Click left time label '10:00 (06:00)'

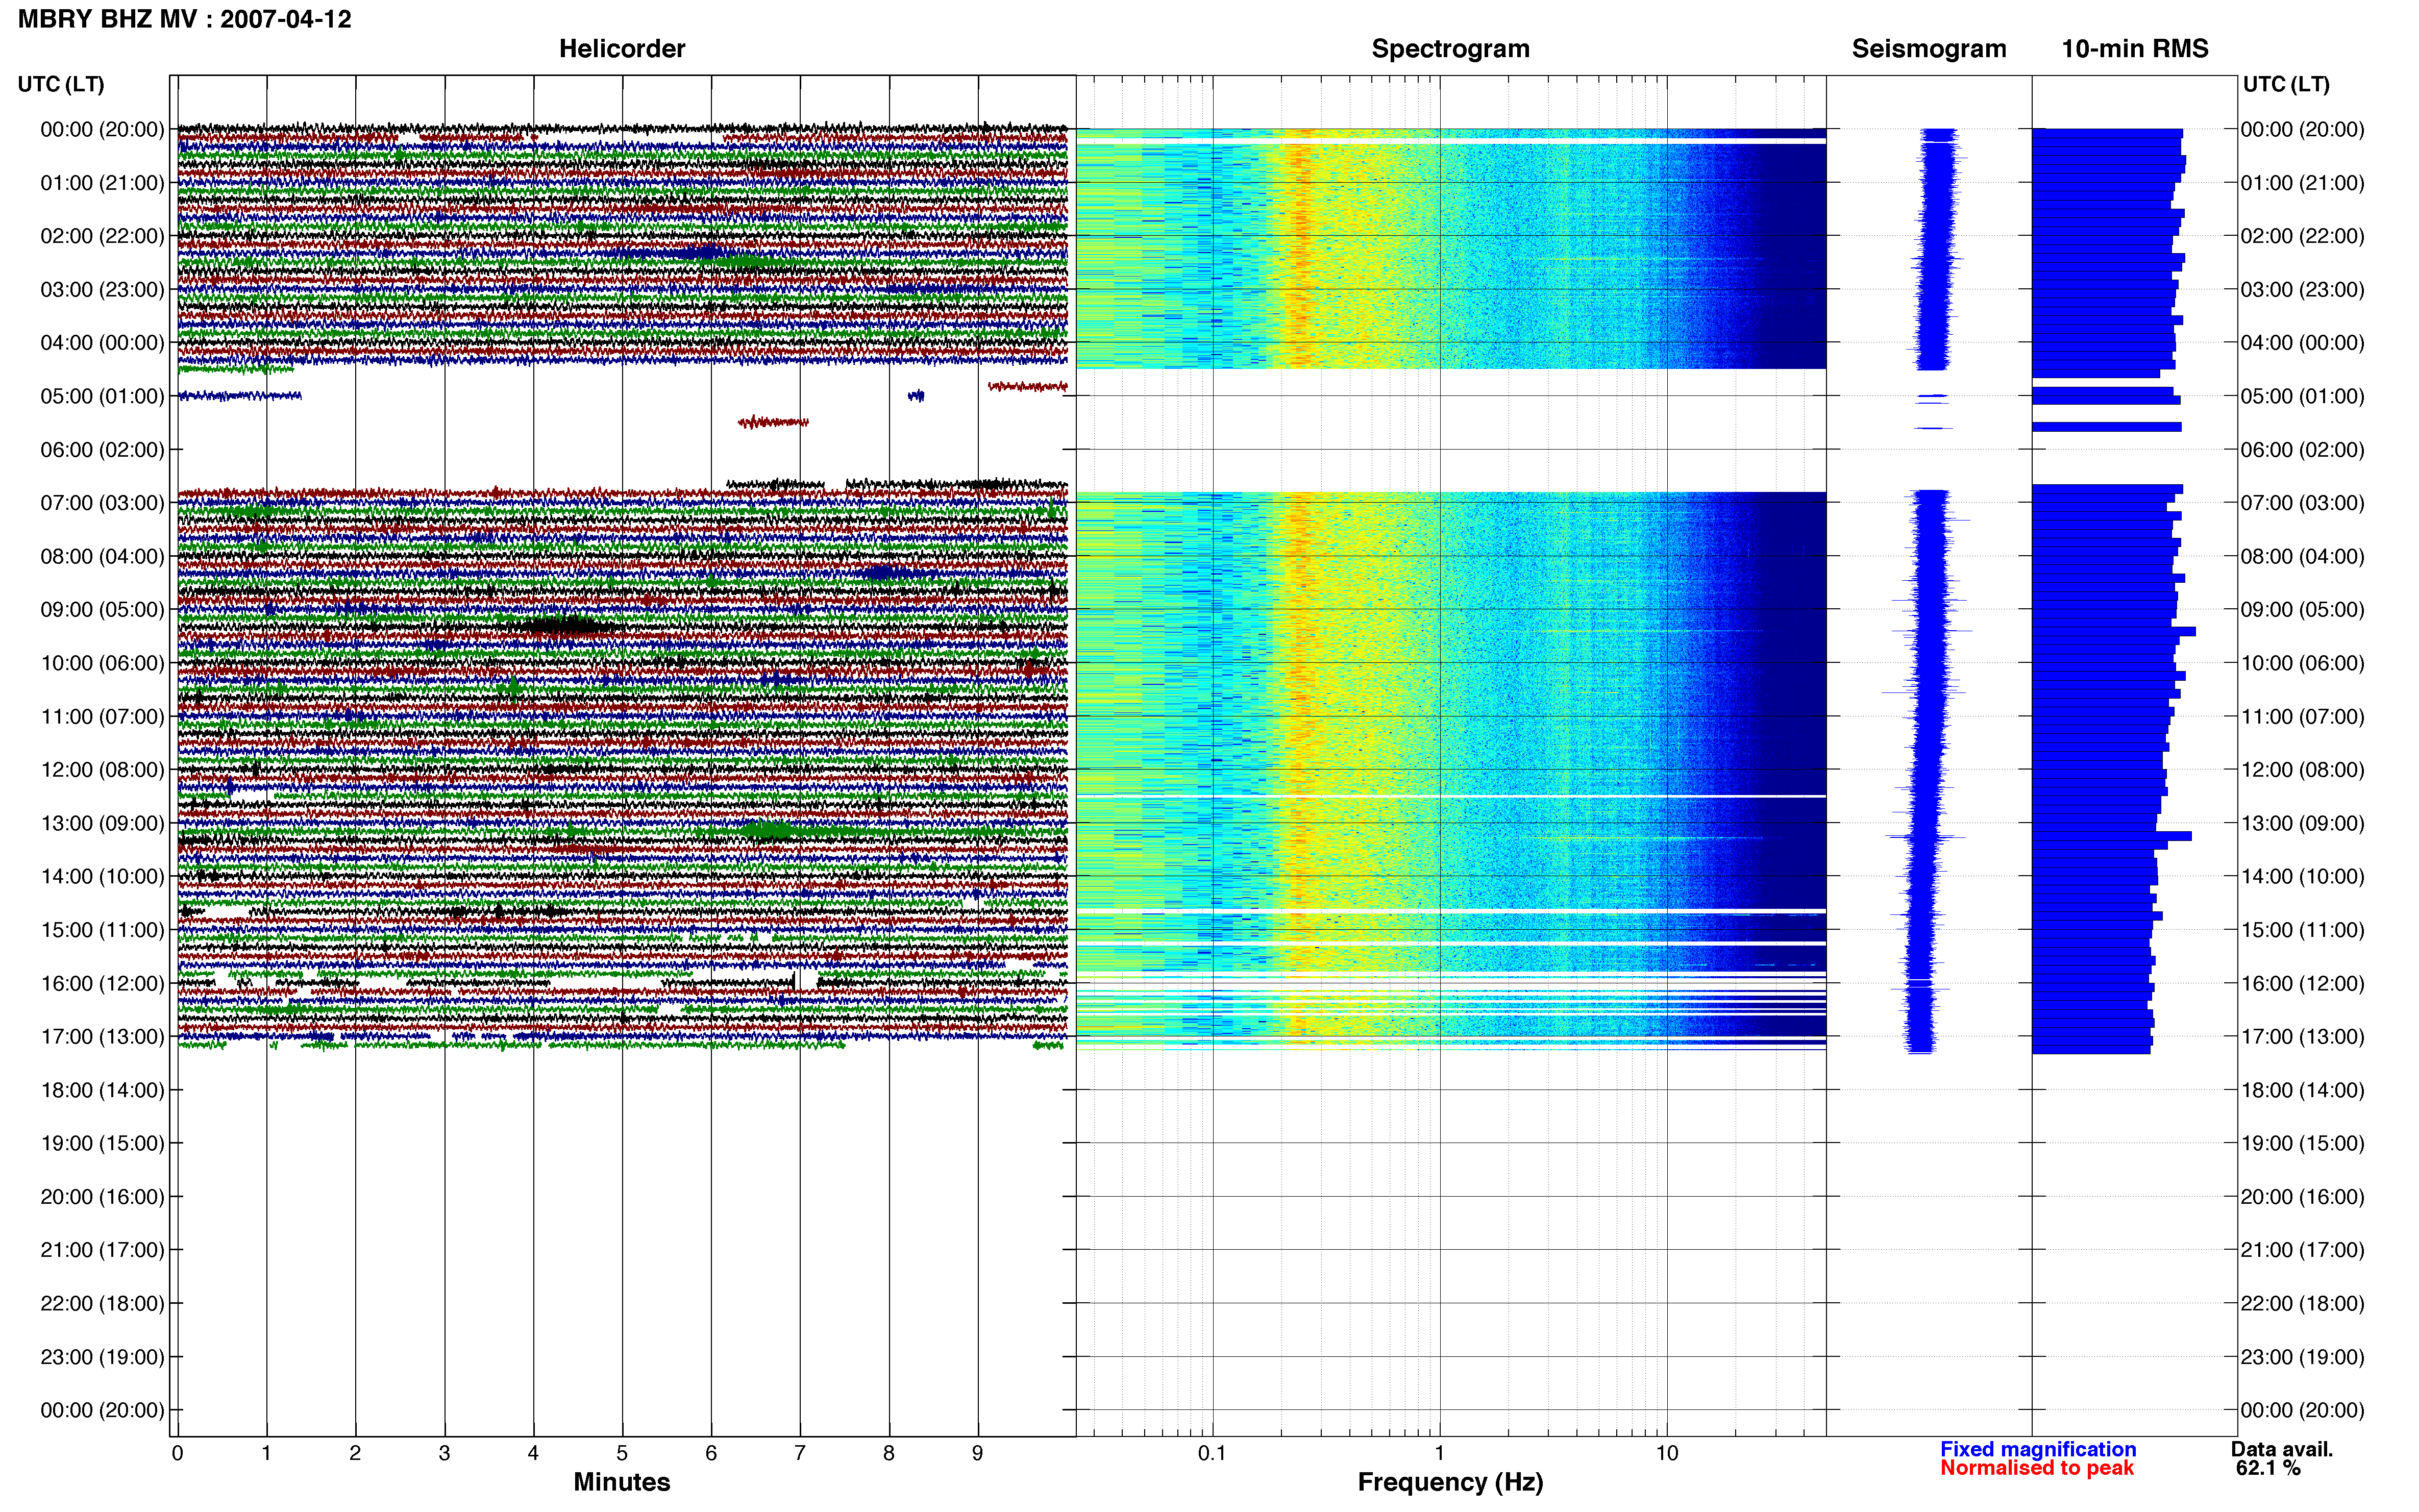102,663
